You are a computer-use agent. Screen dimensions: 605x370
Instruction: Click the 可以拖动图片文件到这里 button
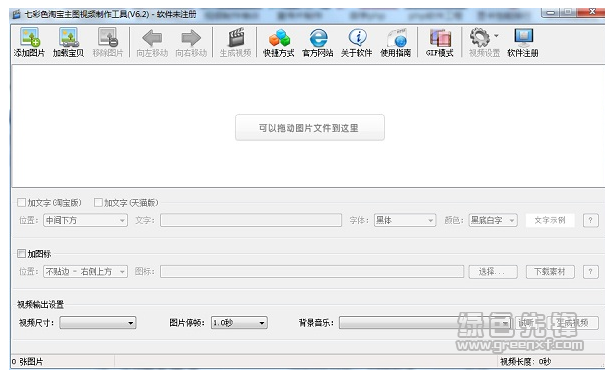[x=310, y=127]
